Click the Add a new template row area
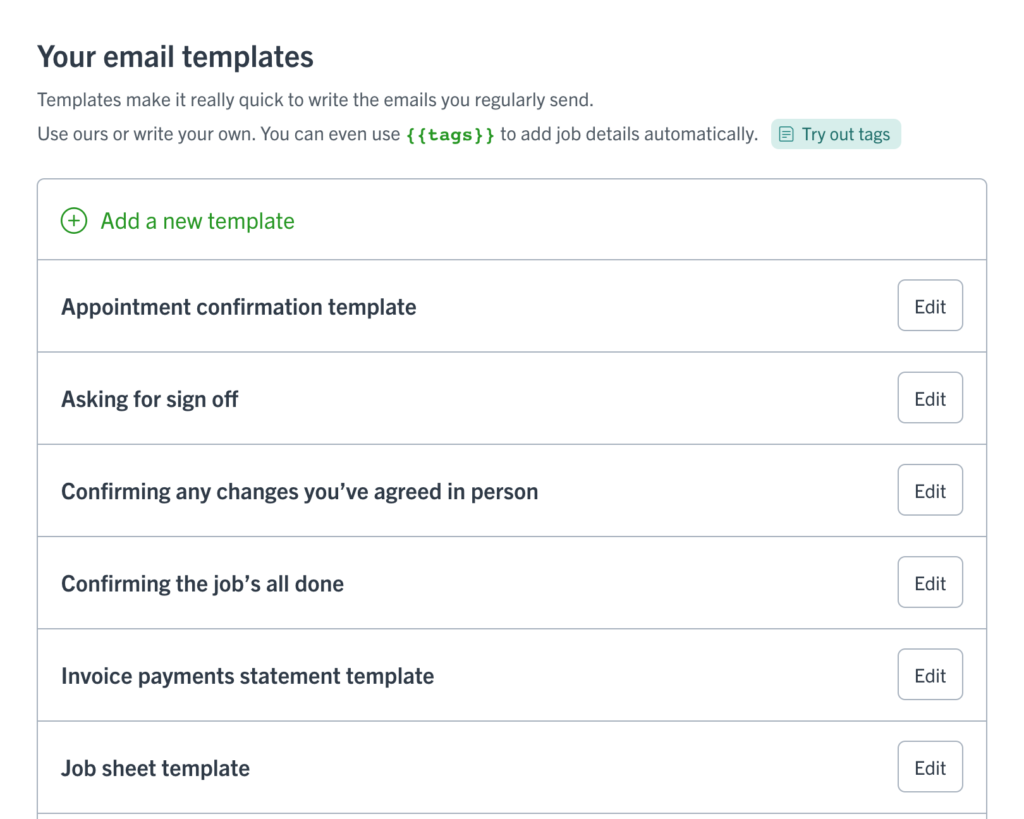Image resolution: width=1024 pixels, height=819 pixels. (512, 220)
